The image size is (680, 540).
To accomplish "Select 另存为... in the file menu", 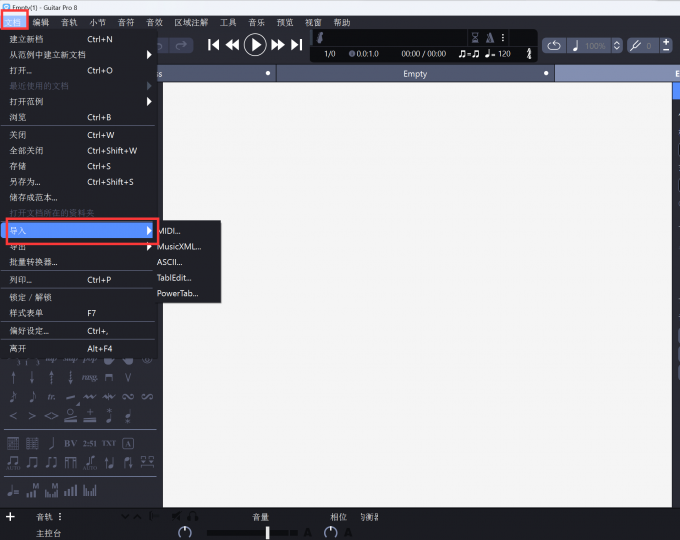I will [x=25, y=182].
